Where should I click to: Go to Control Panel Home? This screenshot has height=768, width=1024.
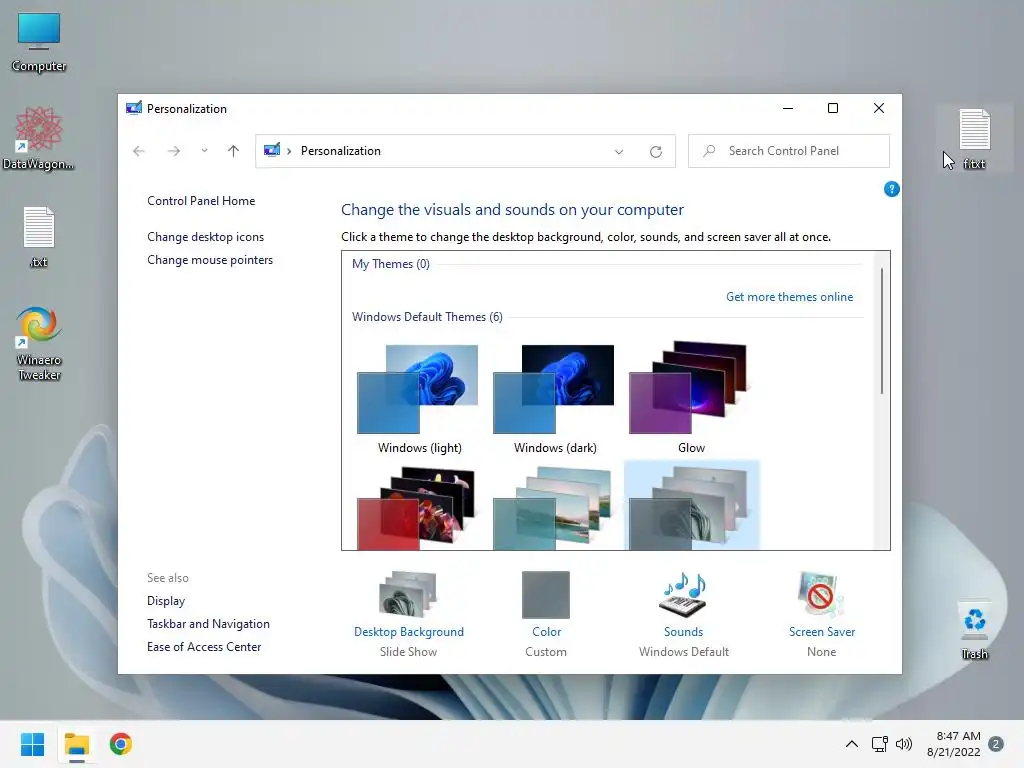[x=201, y=201]
